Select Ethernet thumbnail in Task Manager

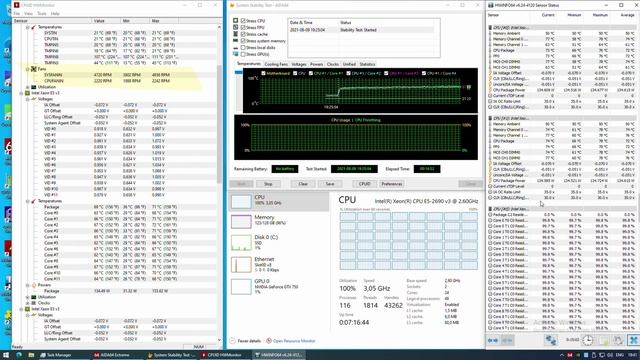pyautogui.click(x=241, y=265)
